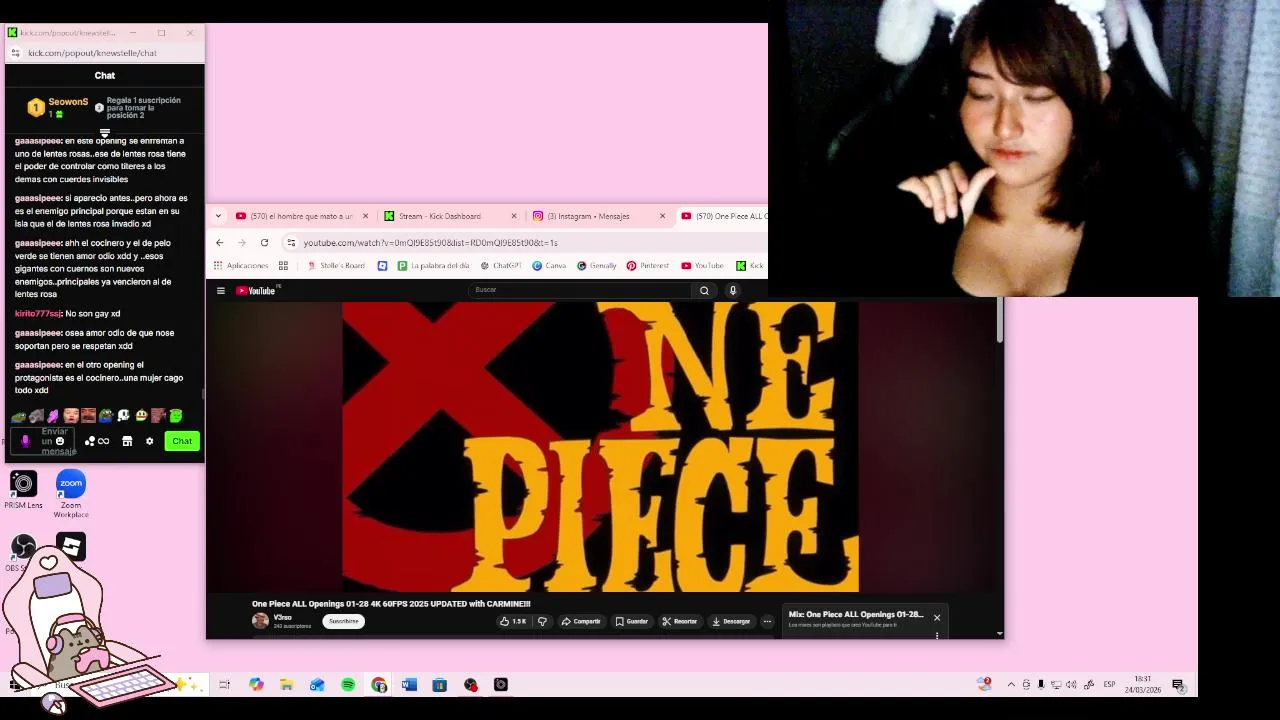Screen dimensions: 1280x720
Task: Open Genially bookmark
Action: [596, 266]
